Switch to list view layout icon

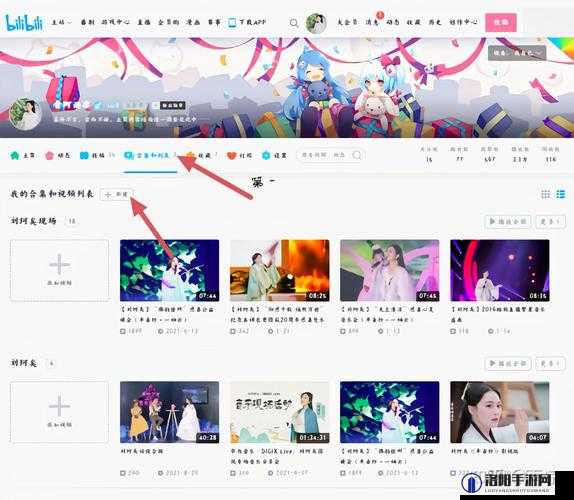(560, 194)
